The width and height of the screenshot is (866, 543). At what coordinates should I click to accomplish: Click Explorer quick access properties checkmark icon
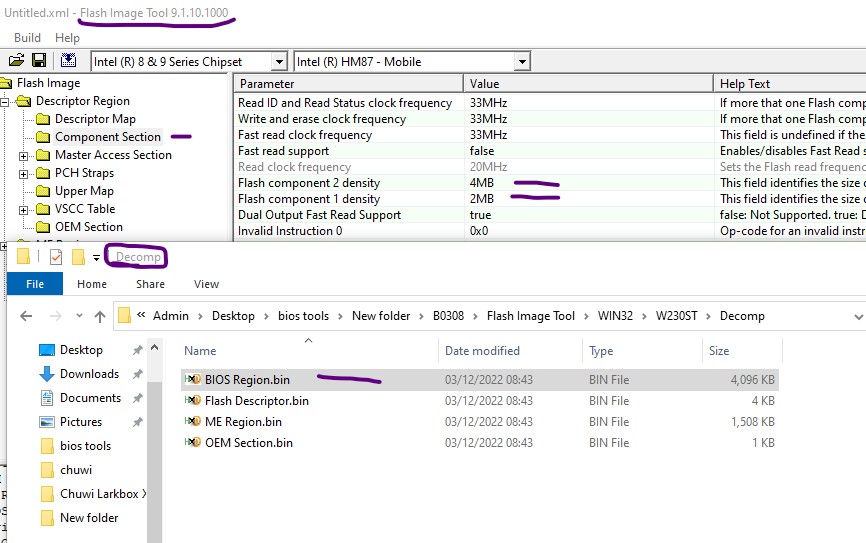pos(56,257)
